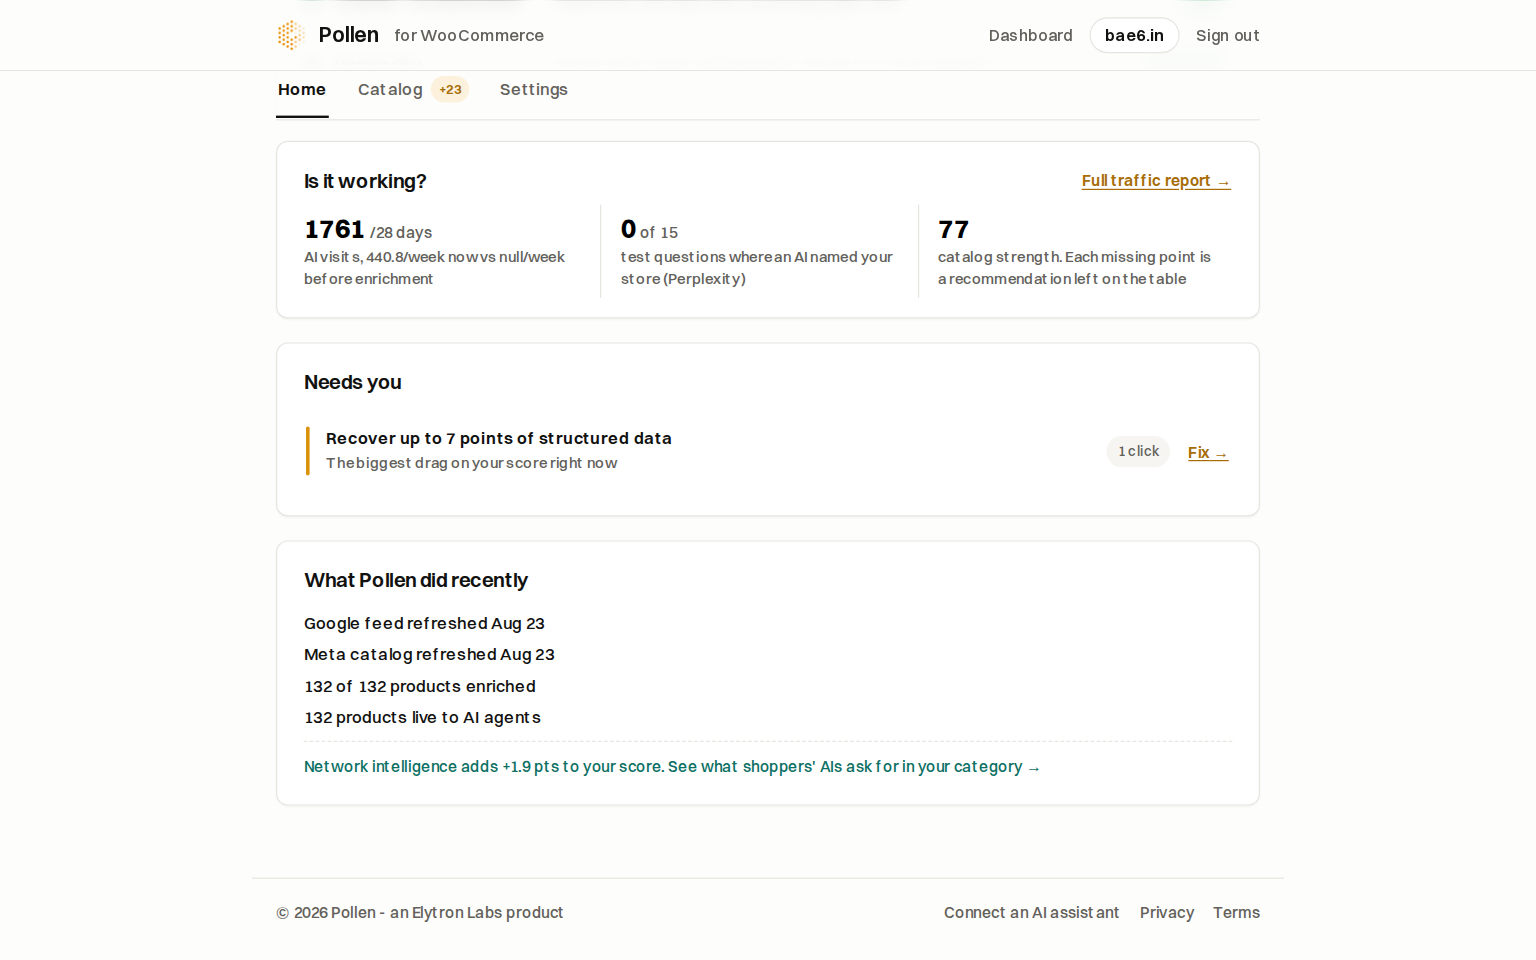Click the +23 catalog badge
Screen dimensions: 1536x960
pos(450,89)
